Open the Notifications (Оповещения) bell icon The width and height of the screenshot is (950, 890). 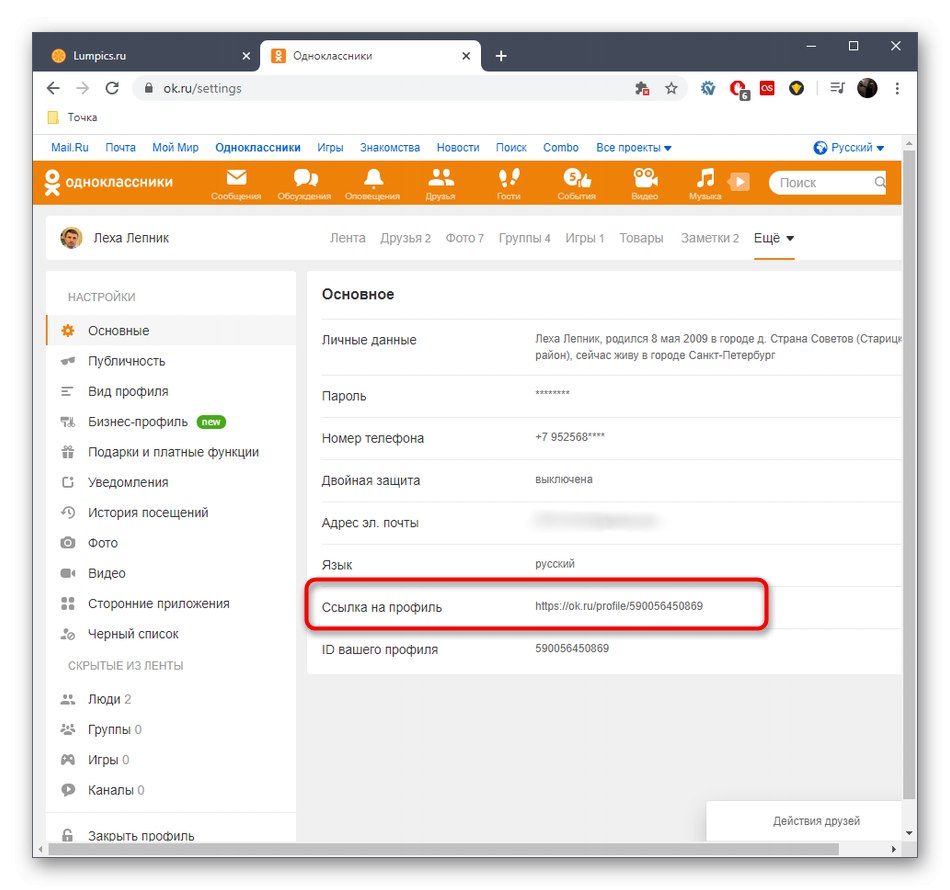[x=373, y=178]
